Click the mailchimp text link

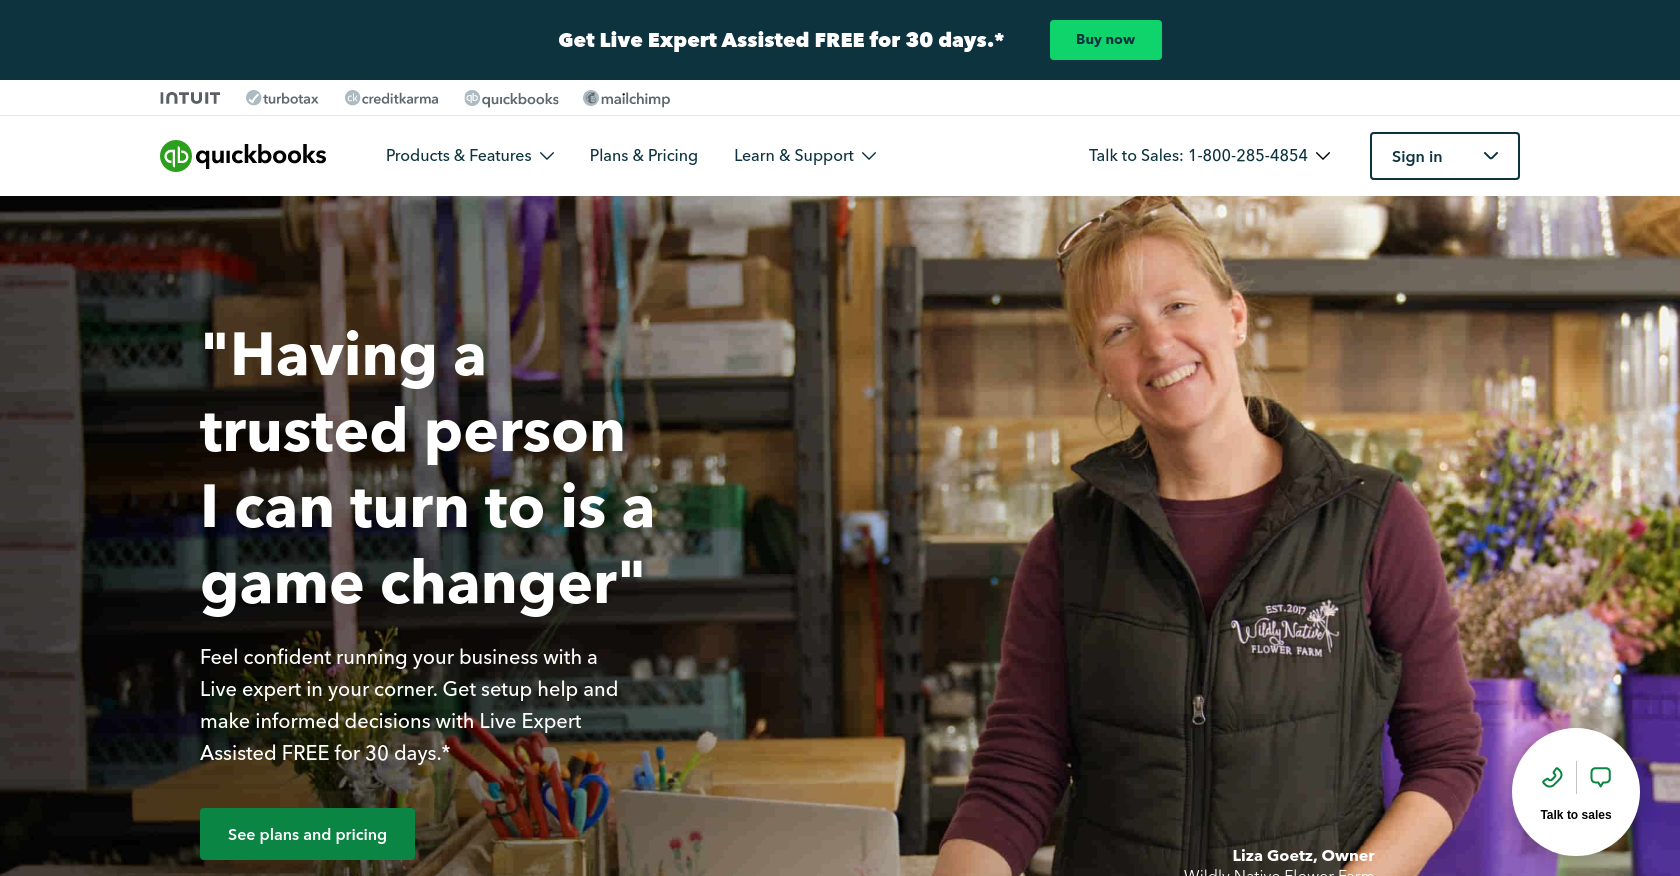(x=635, y=99)
